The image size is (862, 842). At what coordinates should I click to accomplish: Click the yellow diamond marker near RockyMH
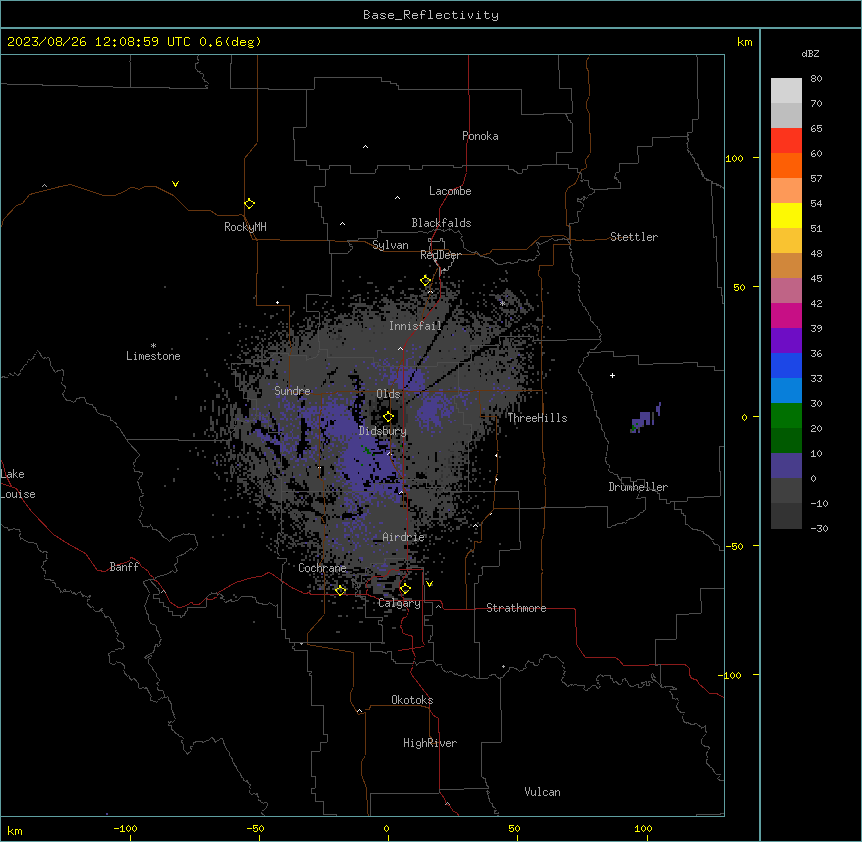(250, 204)
